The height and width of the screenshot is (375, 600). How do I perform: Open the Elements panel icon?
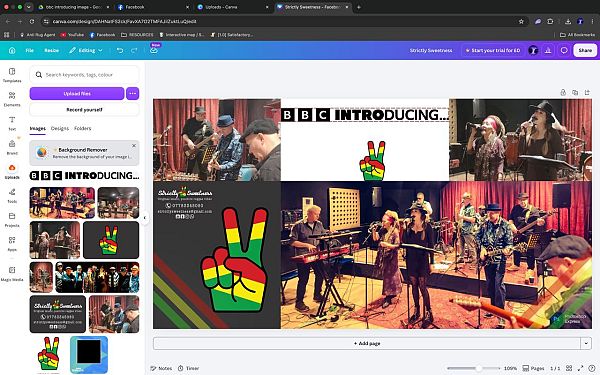coord(12,99)
